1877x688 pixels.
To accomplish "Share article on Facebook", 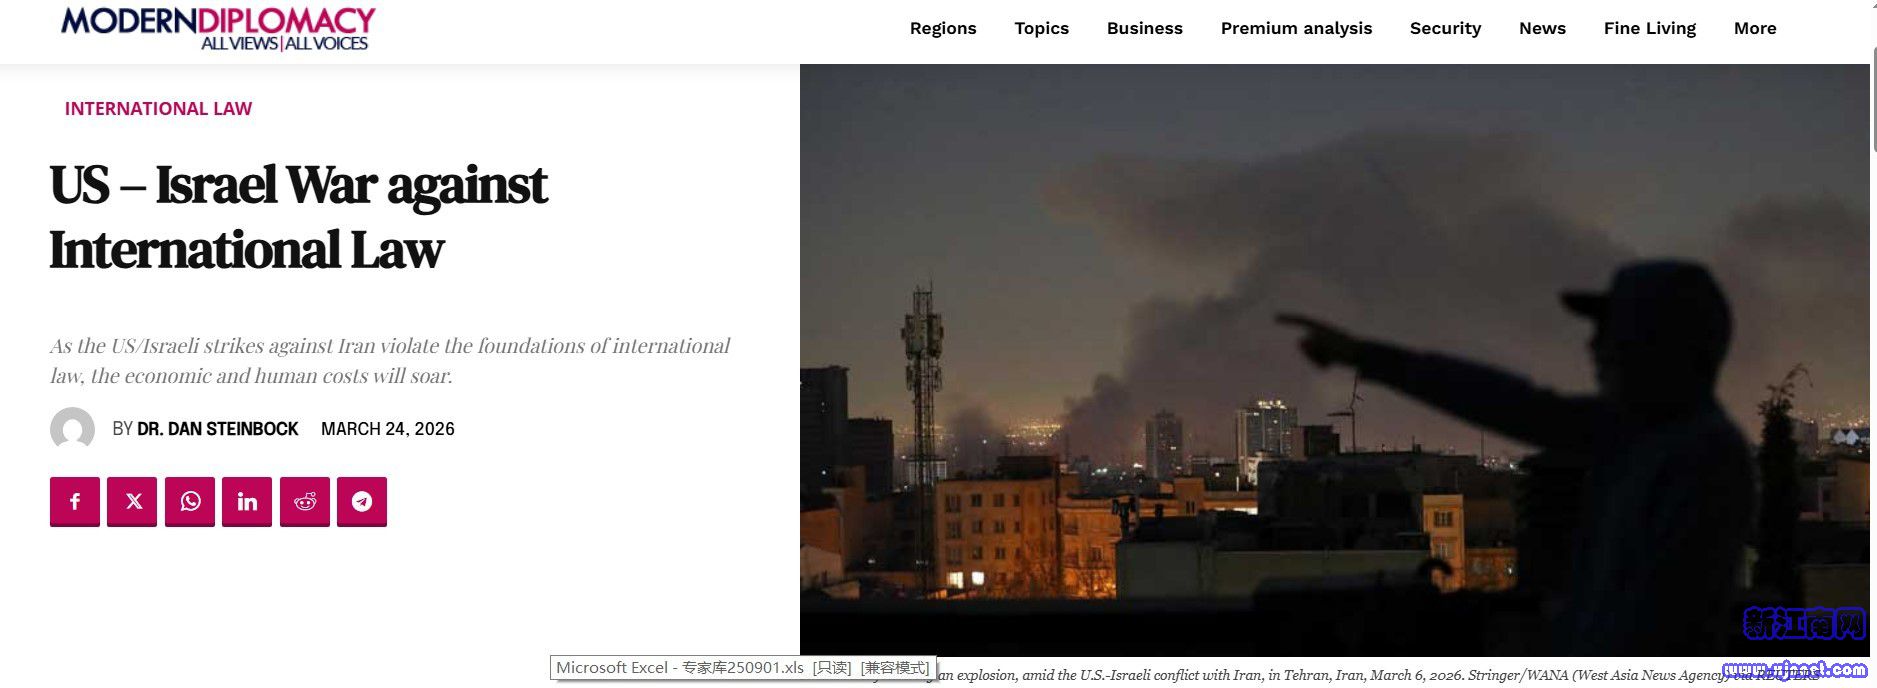I will point(75,501).
